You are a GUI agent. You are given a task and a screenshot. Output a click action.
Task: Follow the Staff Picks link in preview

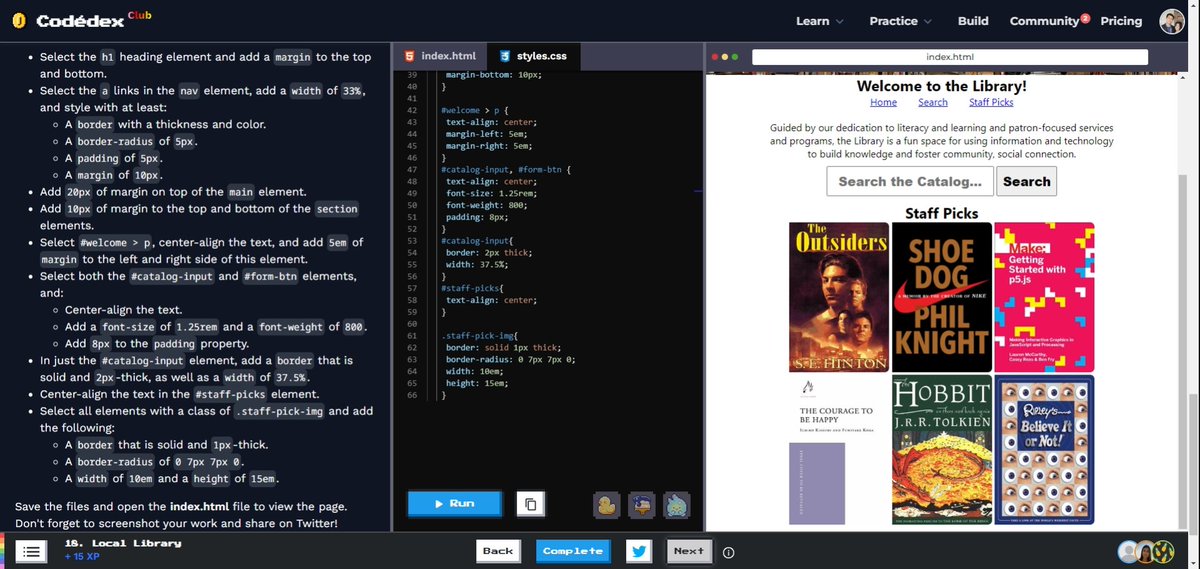pos(991,102)
